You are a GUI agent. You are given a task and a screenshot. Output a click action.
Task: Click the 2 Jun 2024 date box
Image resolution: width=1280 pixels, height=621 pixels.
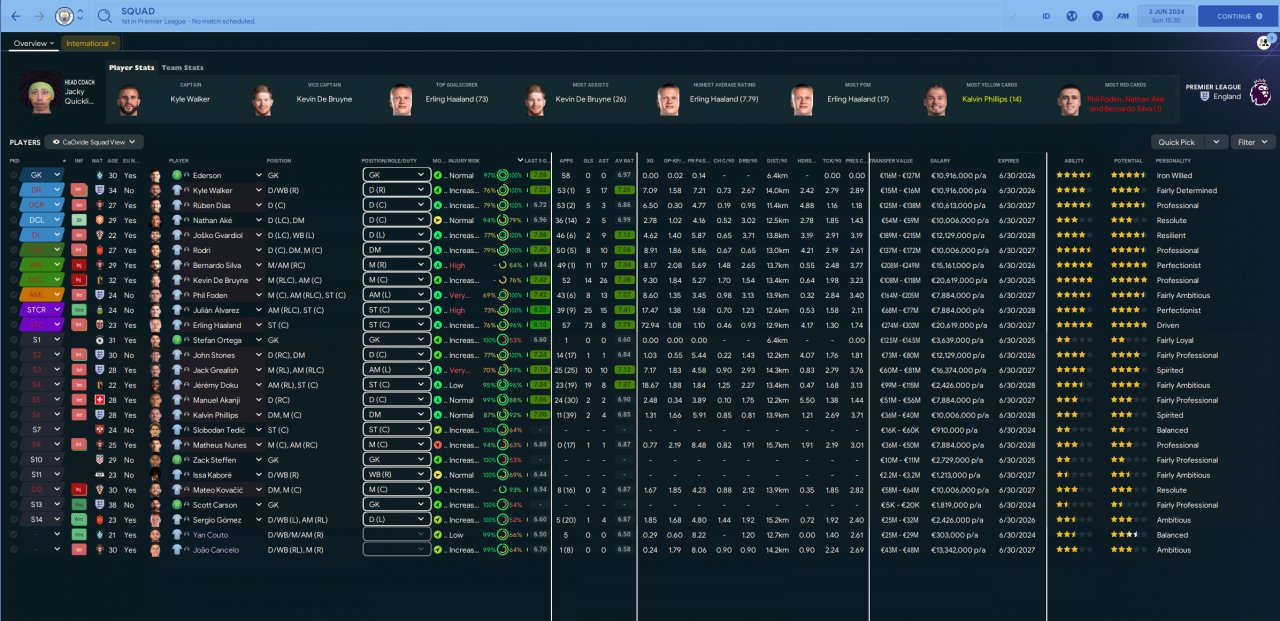tap(1166, 16)
